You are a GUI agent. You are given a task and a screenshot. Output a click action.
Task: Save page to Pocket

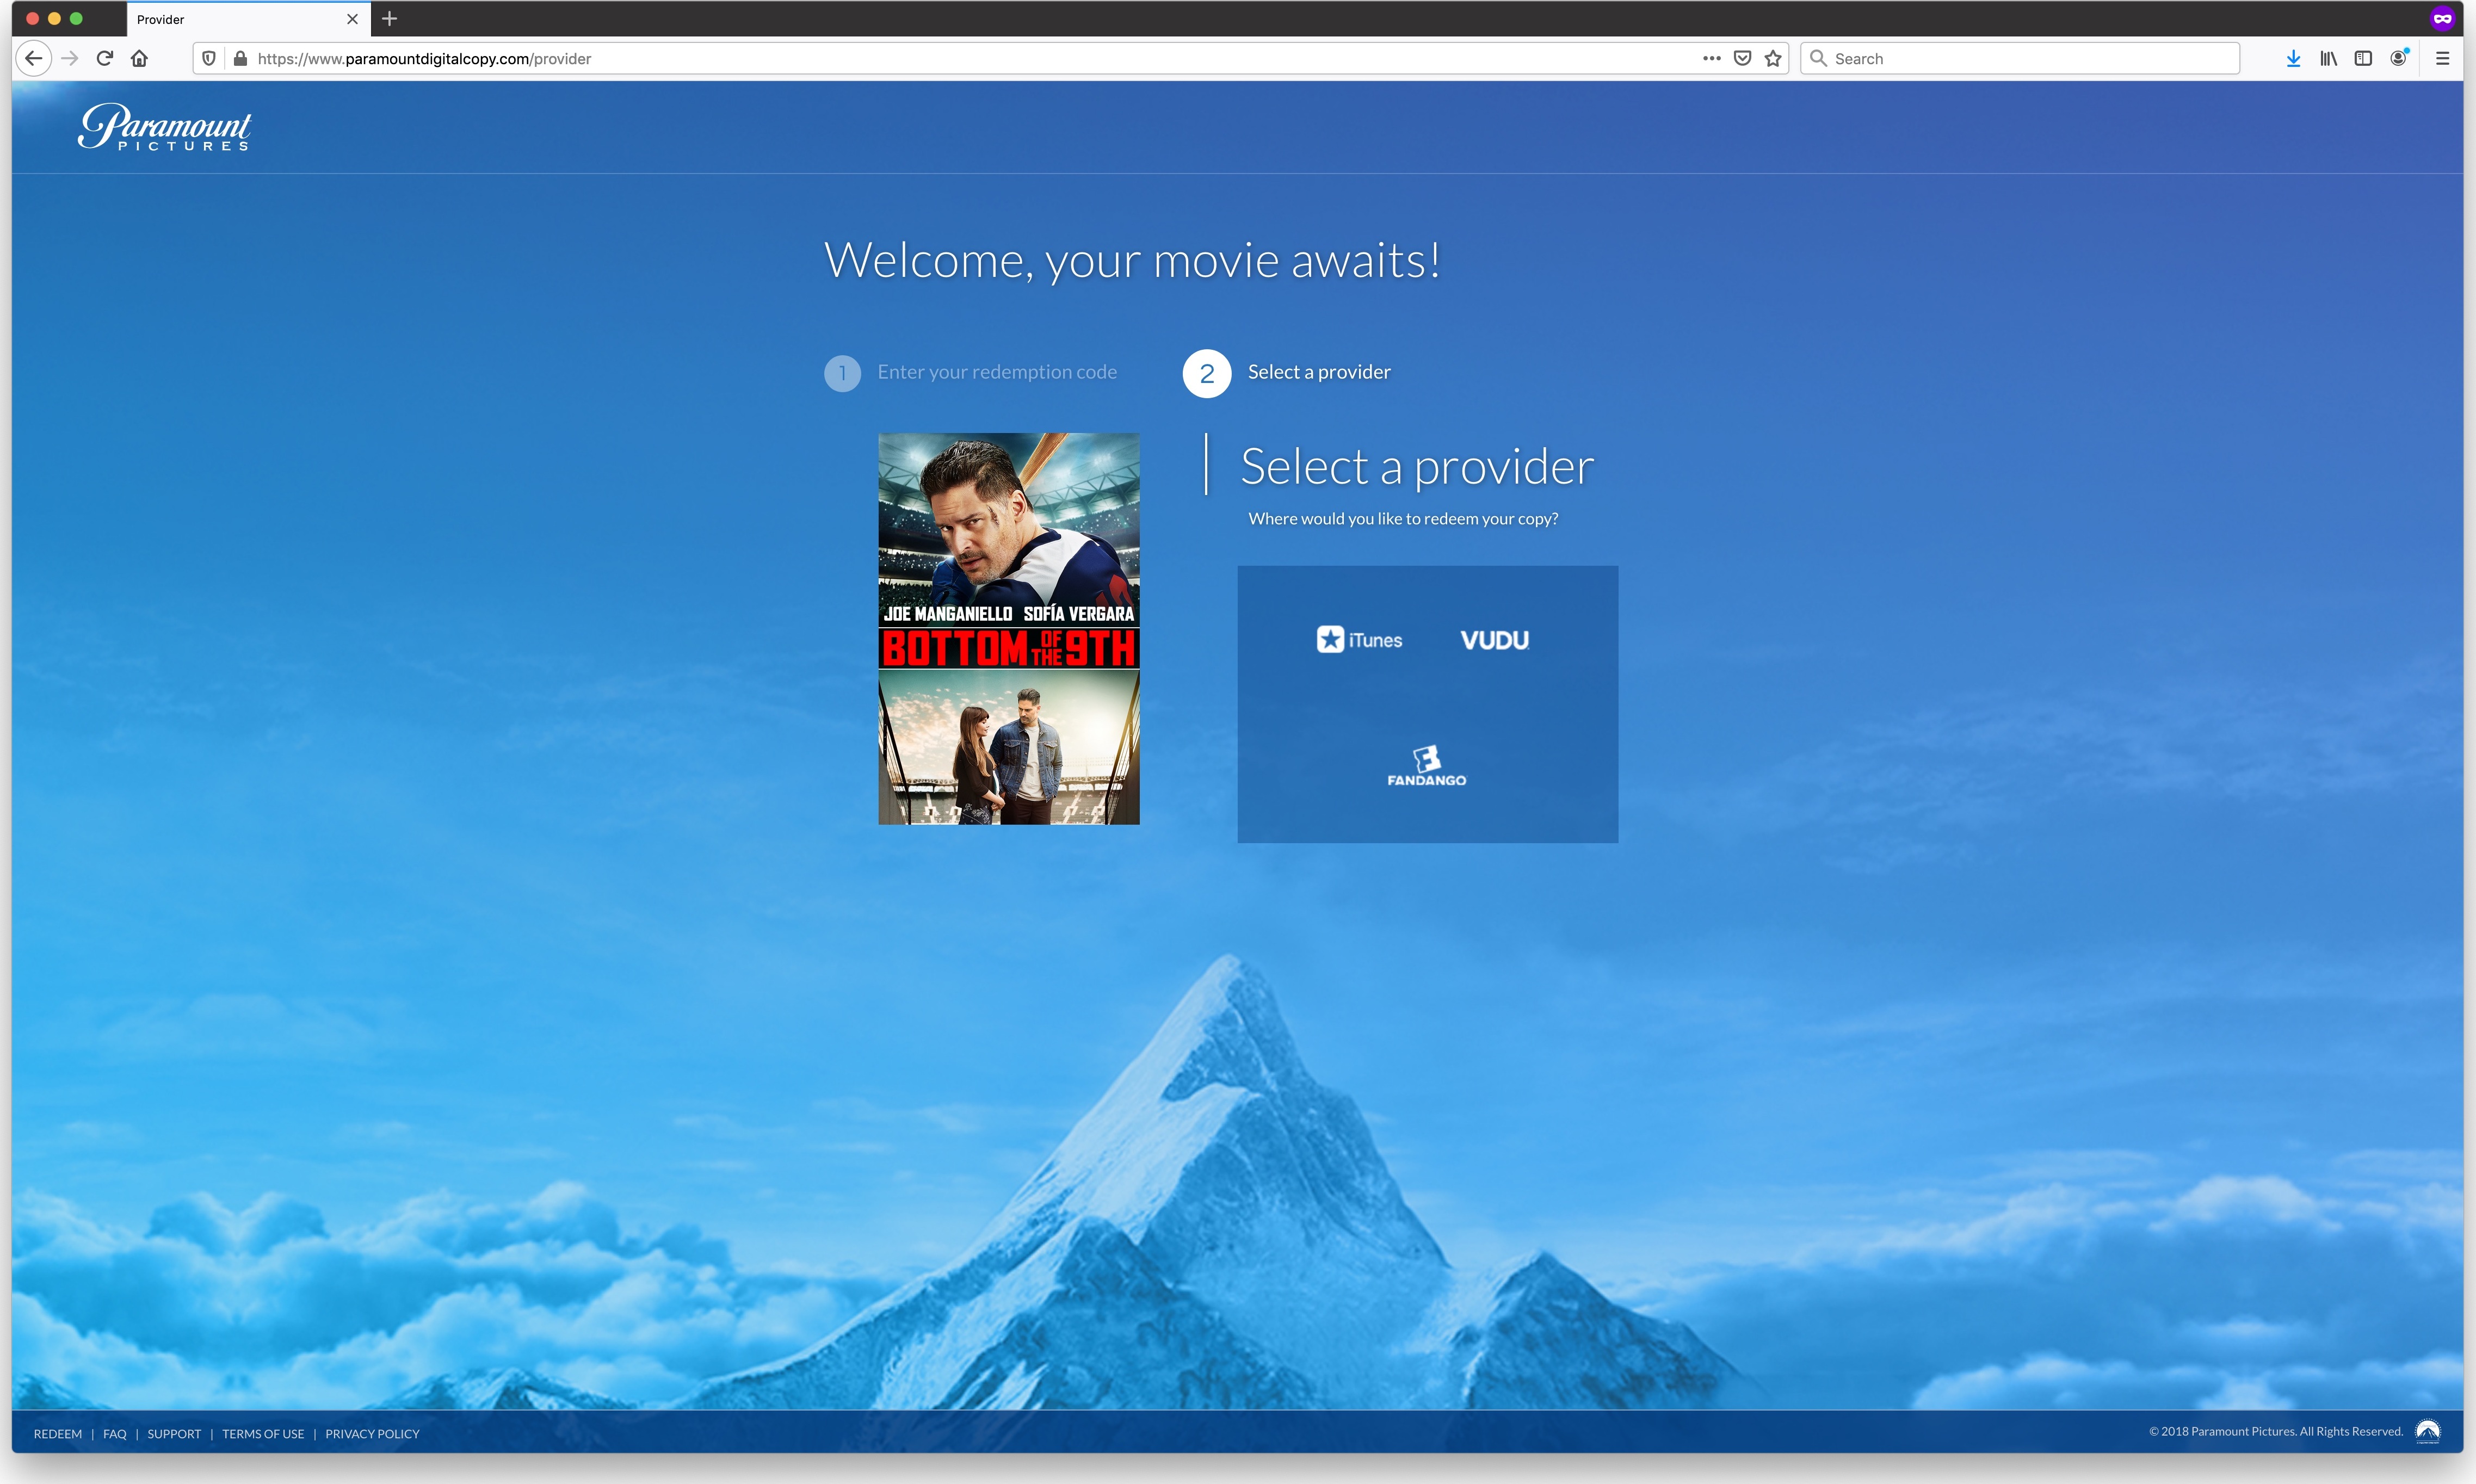[x=1742, y=58]
